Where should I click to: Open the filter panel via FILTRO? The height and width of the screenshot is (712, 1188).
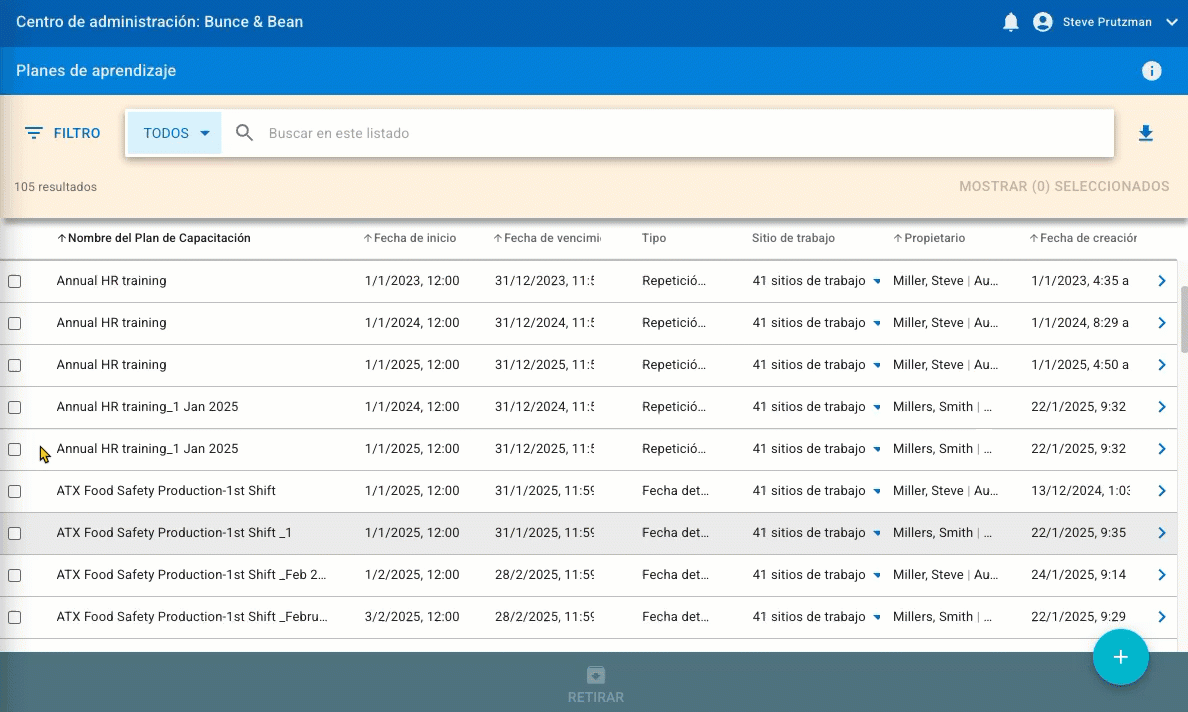(62, 133)
